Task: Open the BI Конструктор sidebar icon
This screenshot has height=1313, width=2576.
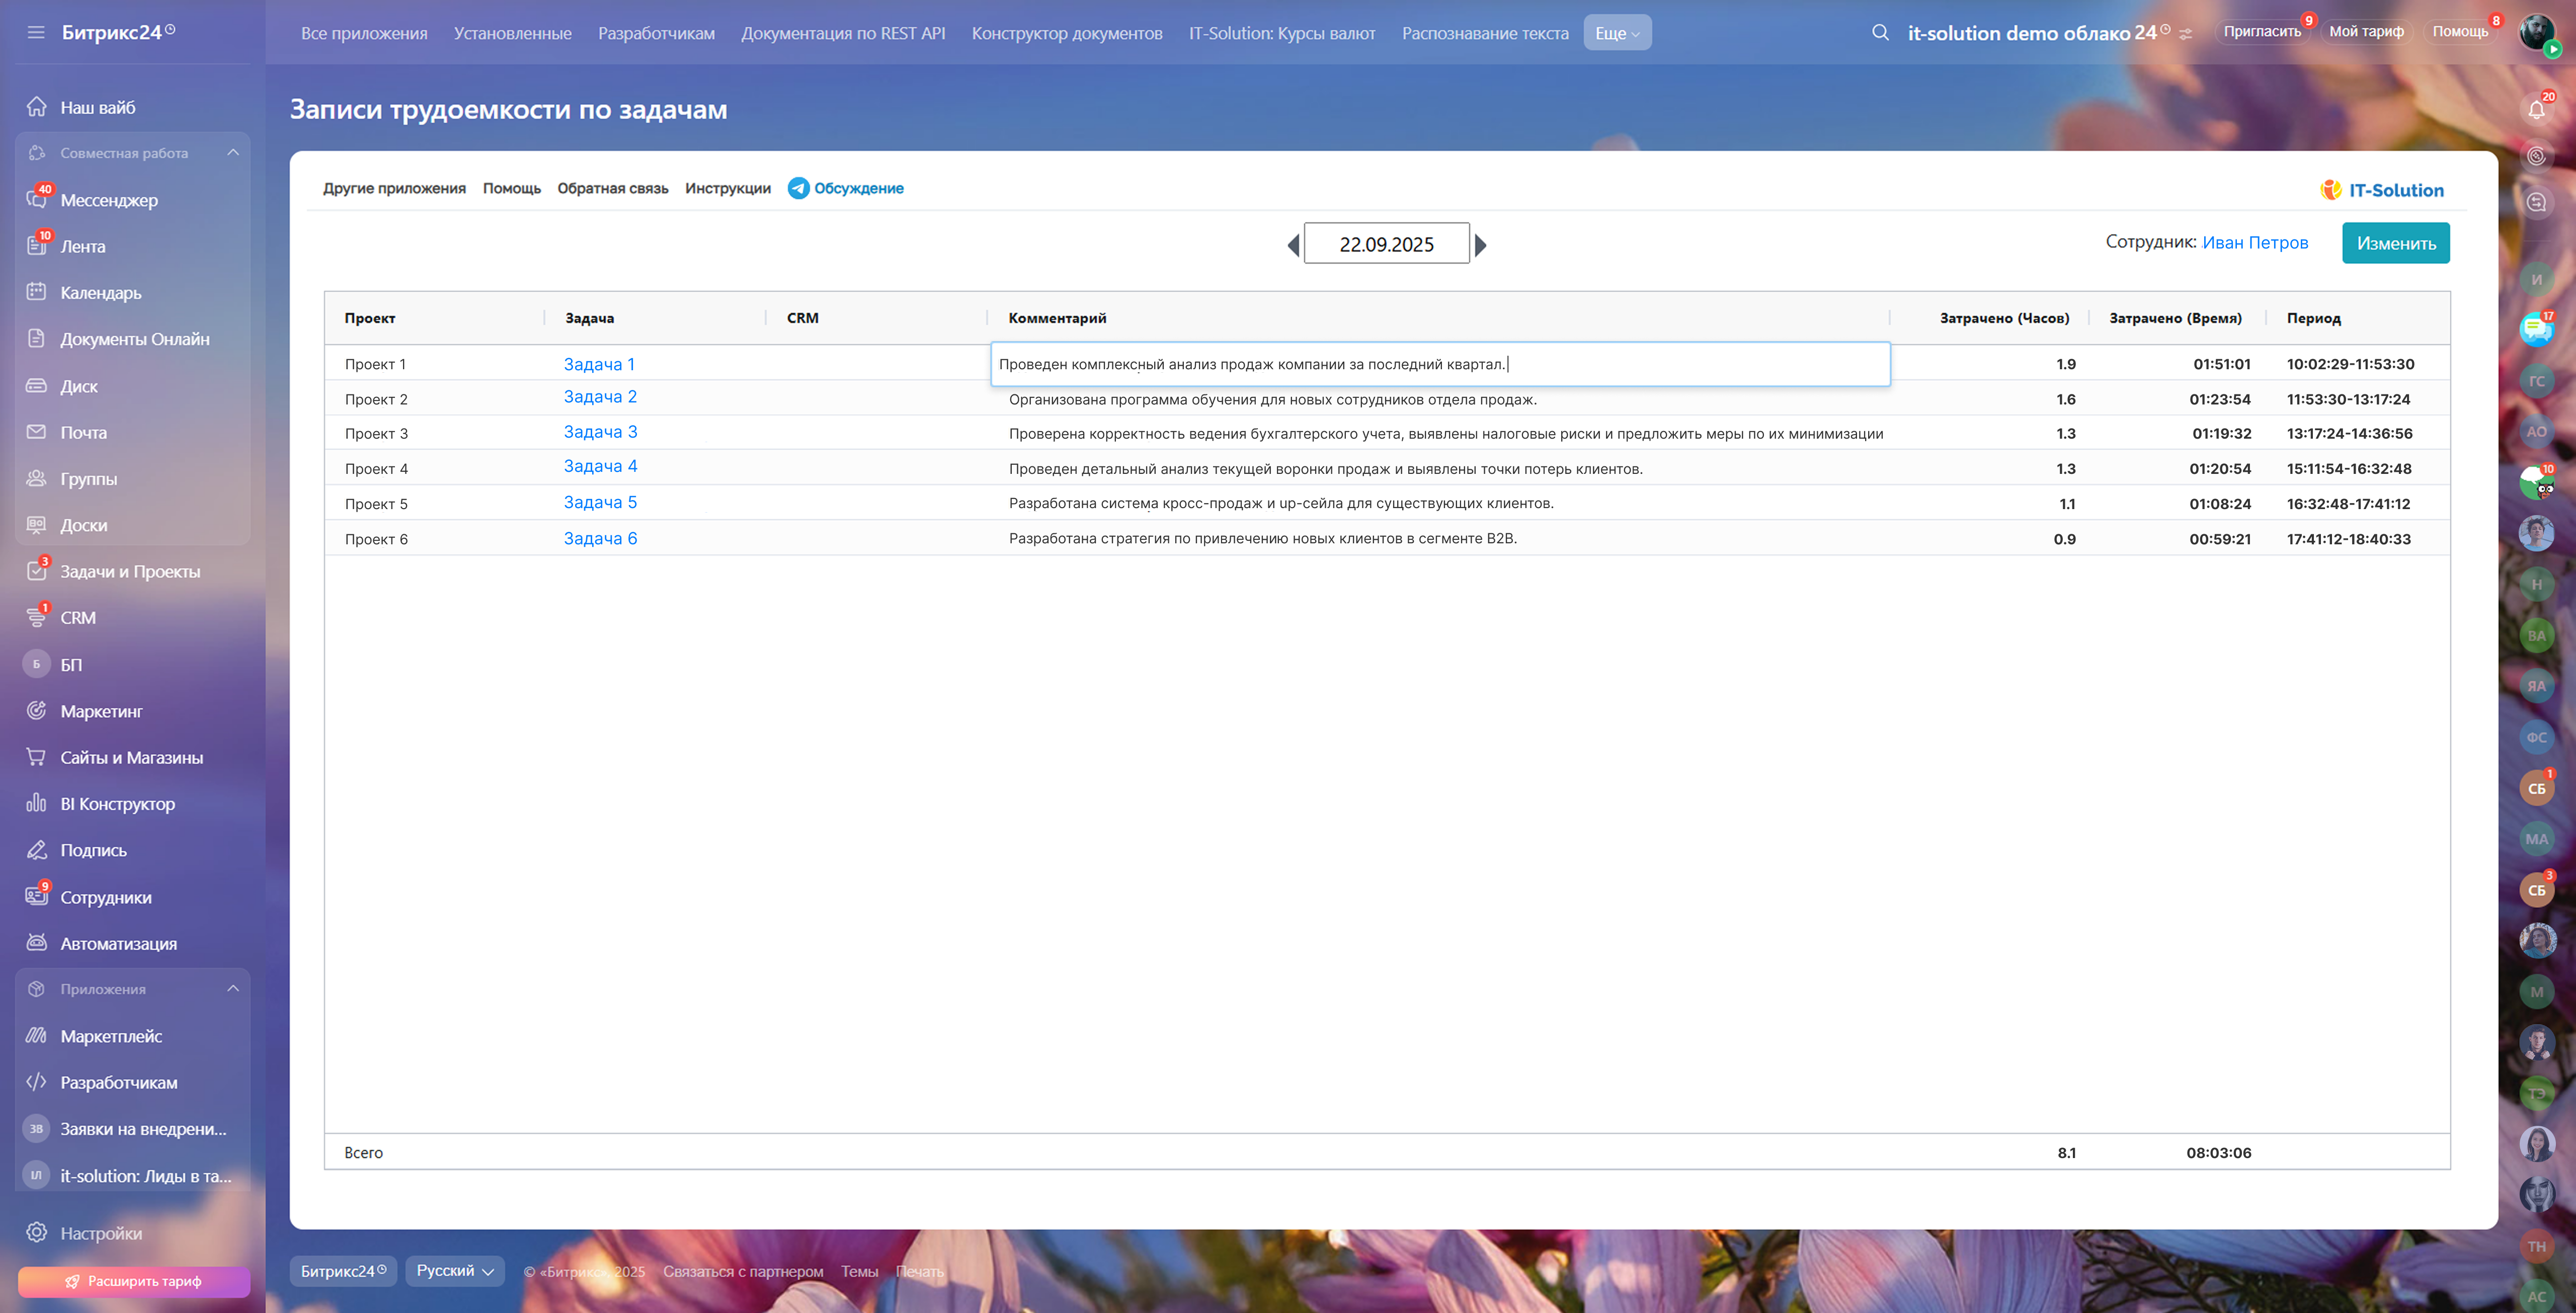Action: pyautogui.click(x=37, y=803)
